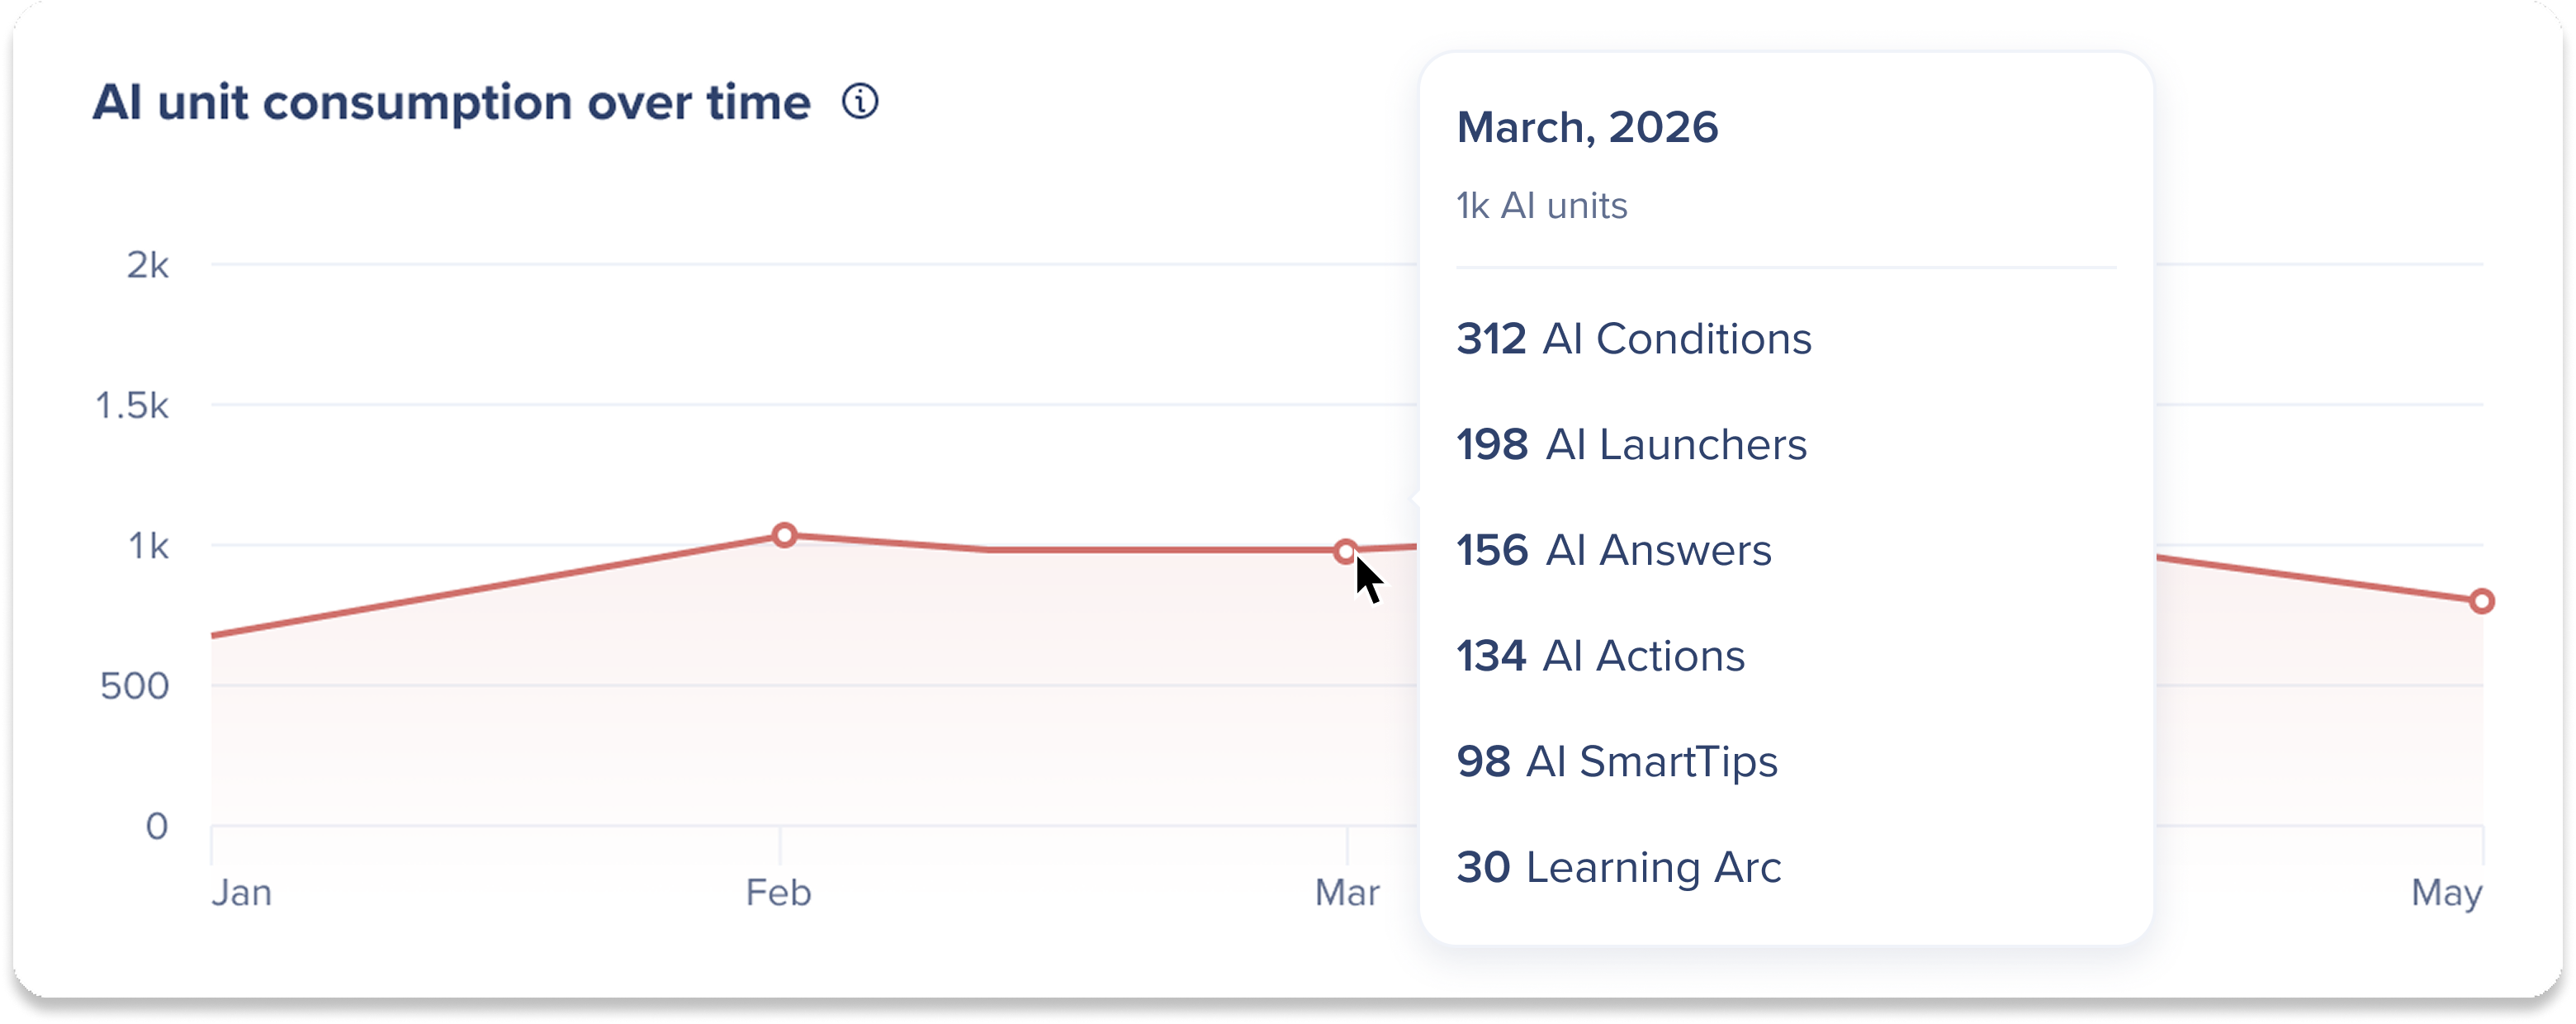Click the Feb x-axis label
The width and height of the screenshot is (2576, 1024).
(779, 892)
